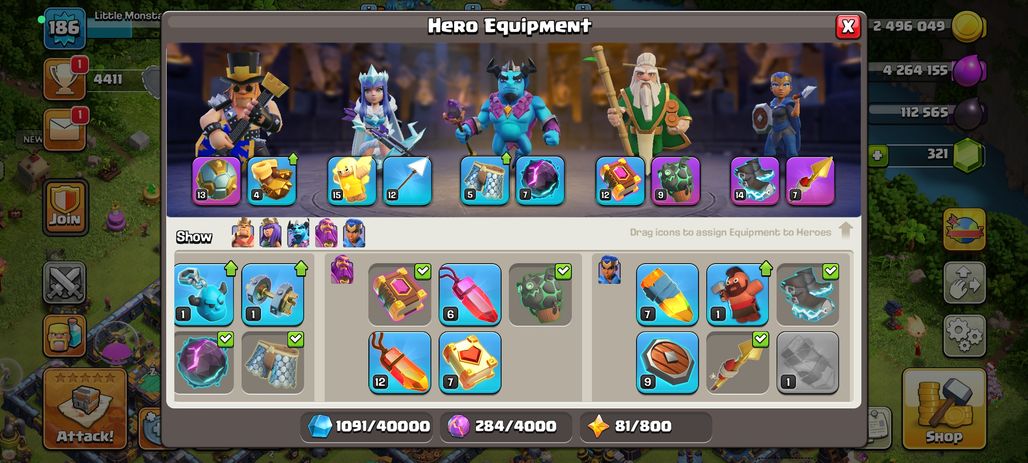Filter equipment by Barbarian King portrait
Viewport: 1028px width, 463px height.
click(243, 232)
